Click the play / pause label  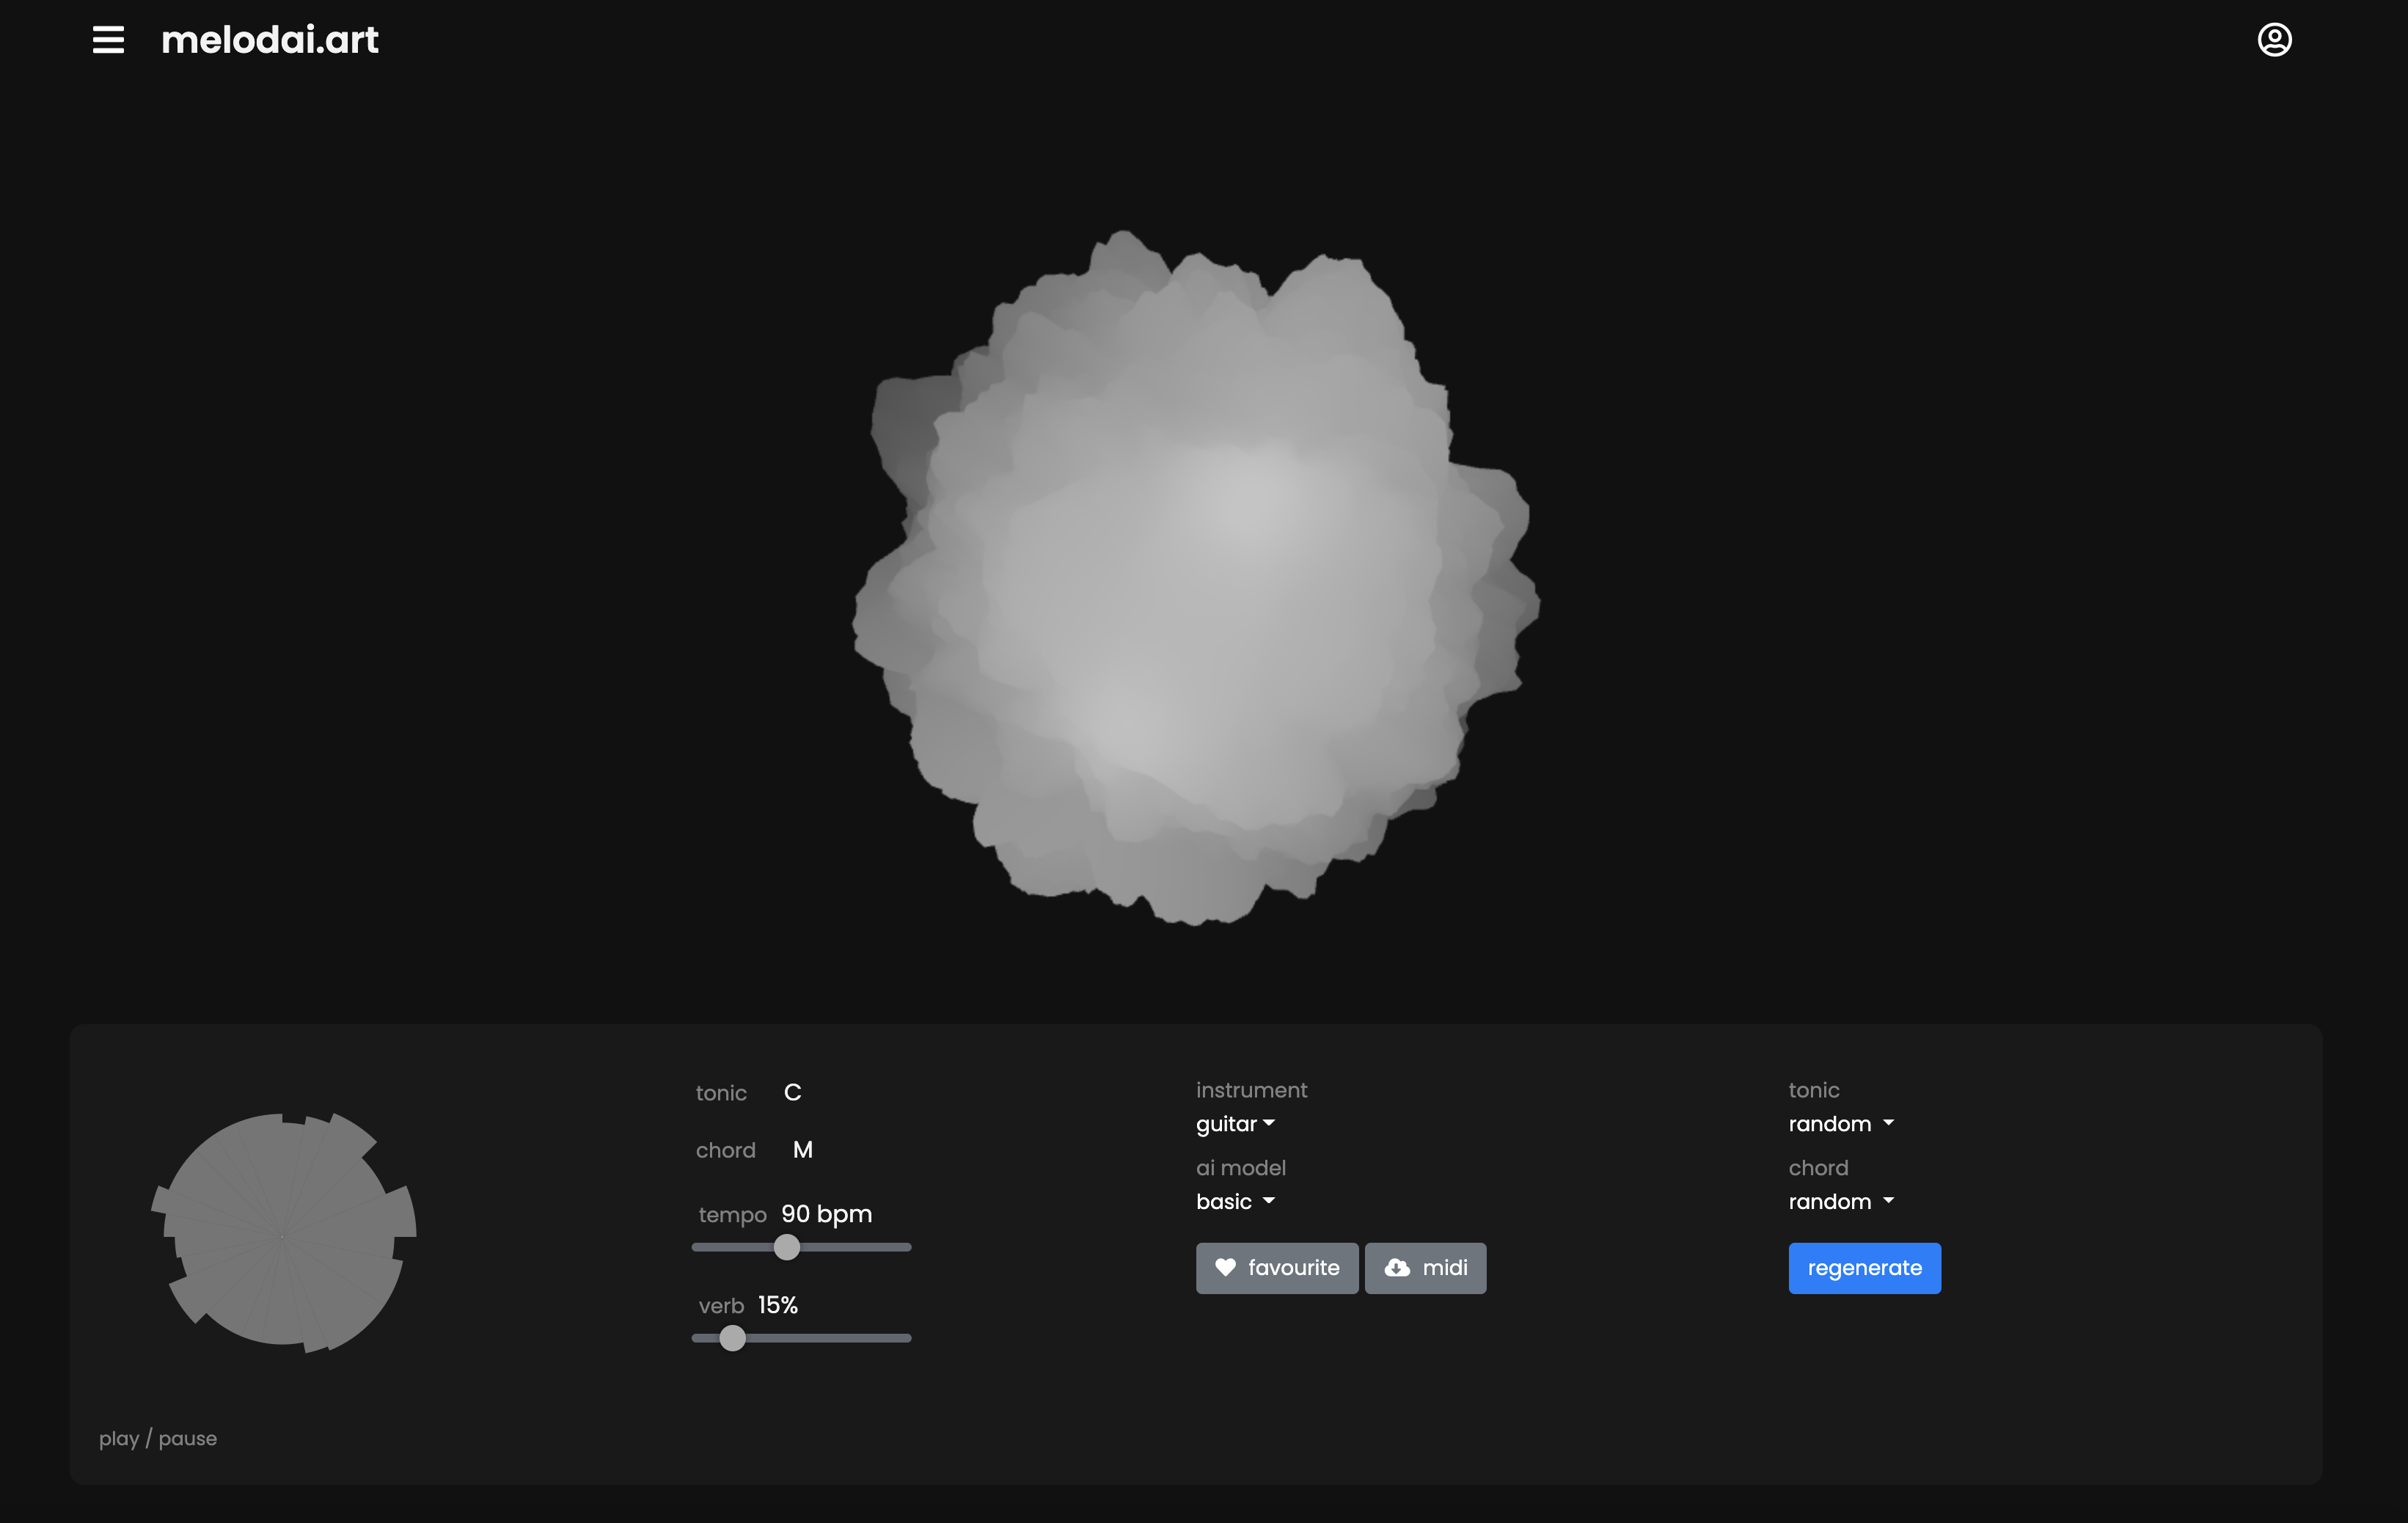158,1438
